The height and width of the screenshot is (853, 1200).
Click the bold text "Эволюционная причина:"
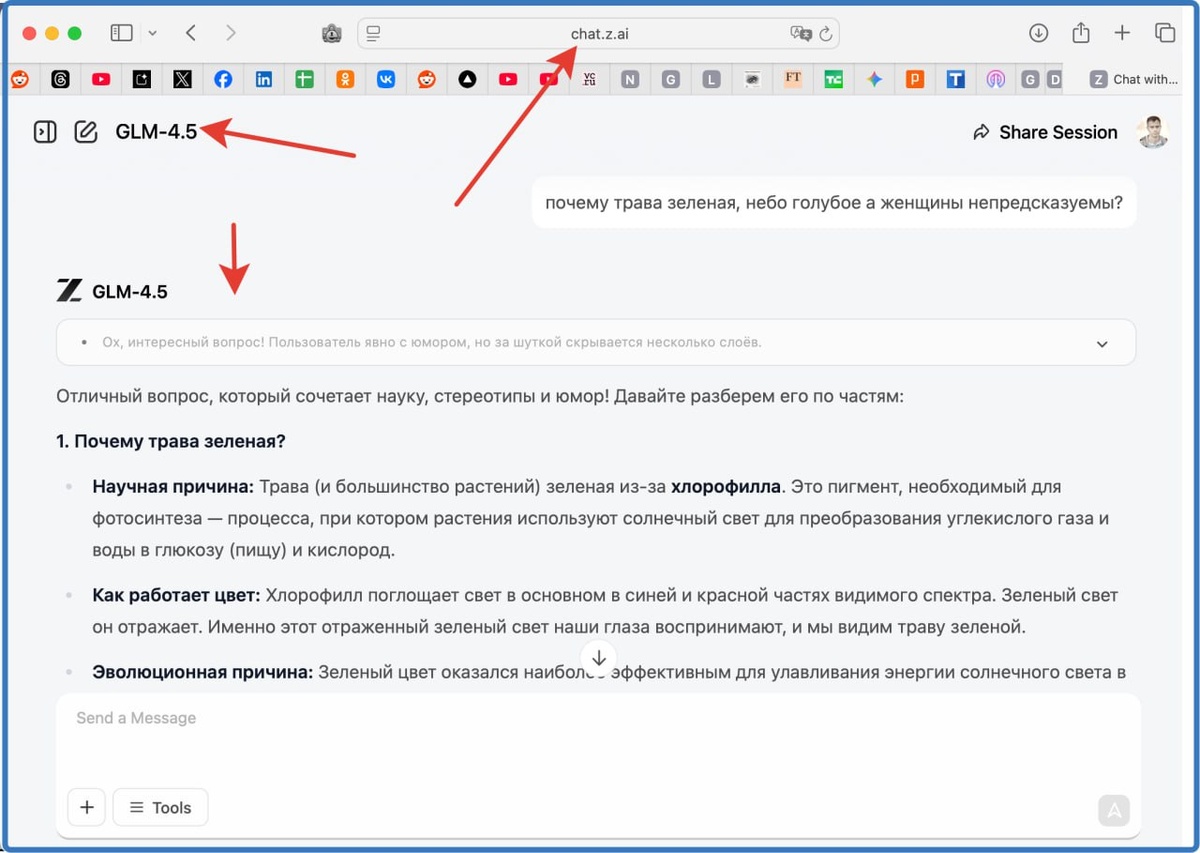[x=203, y=672]
